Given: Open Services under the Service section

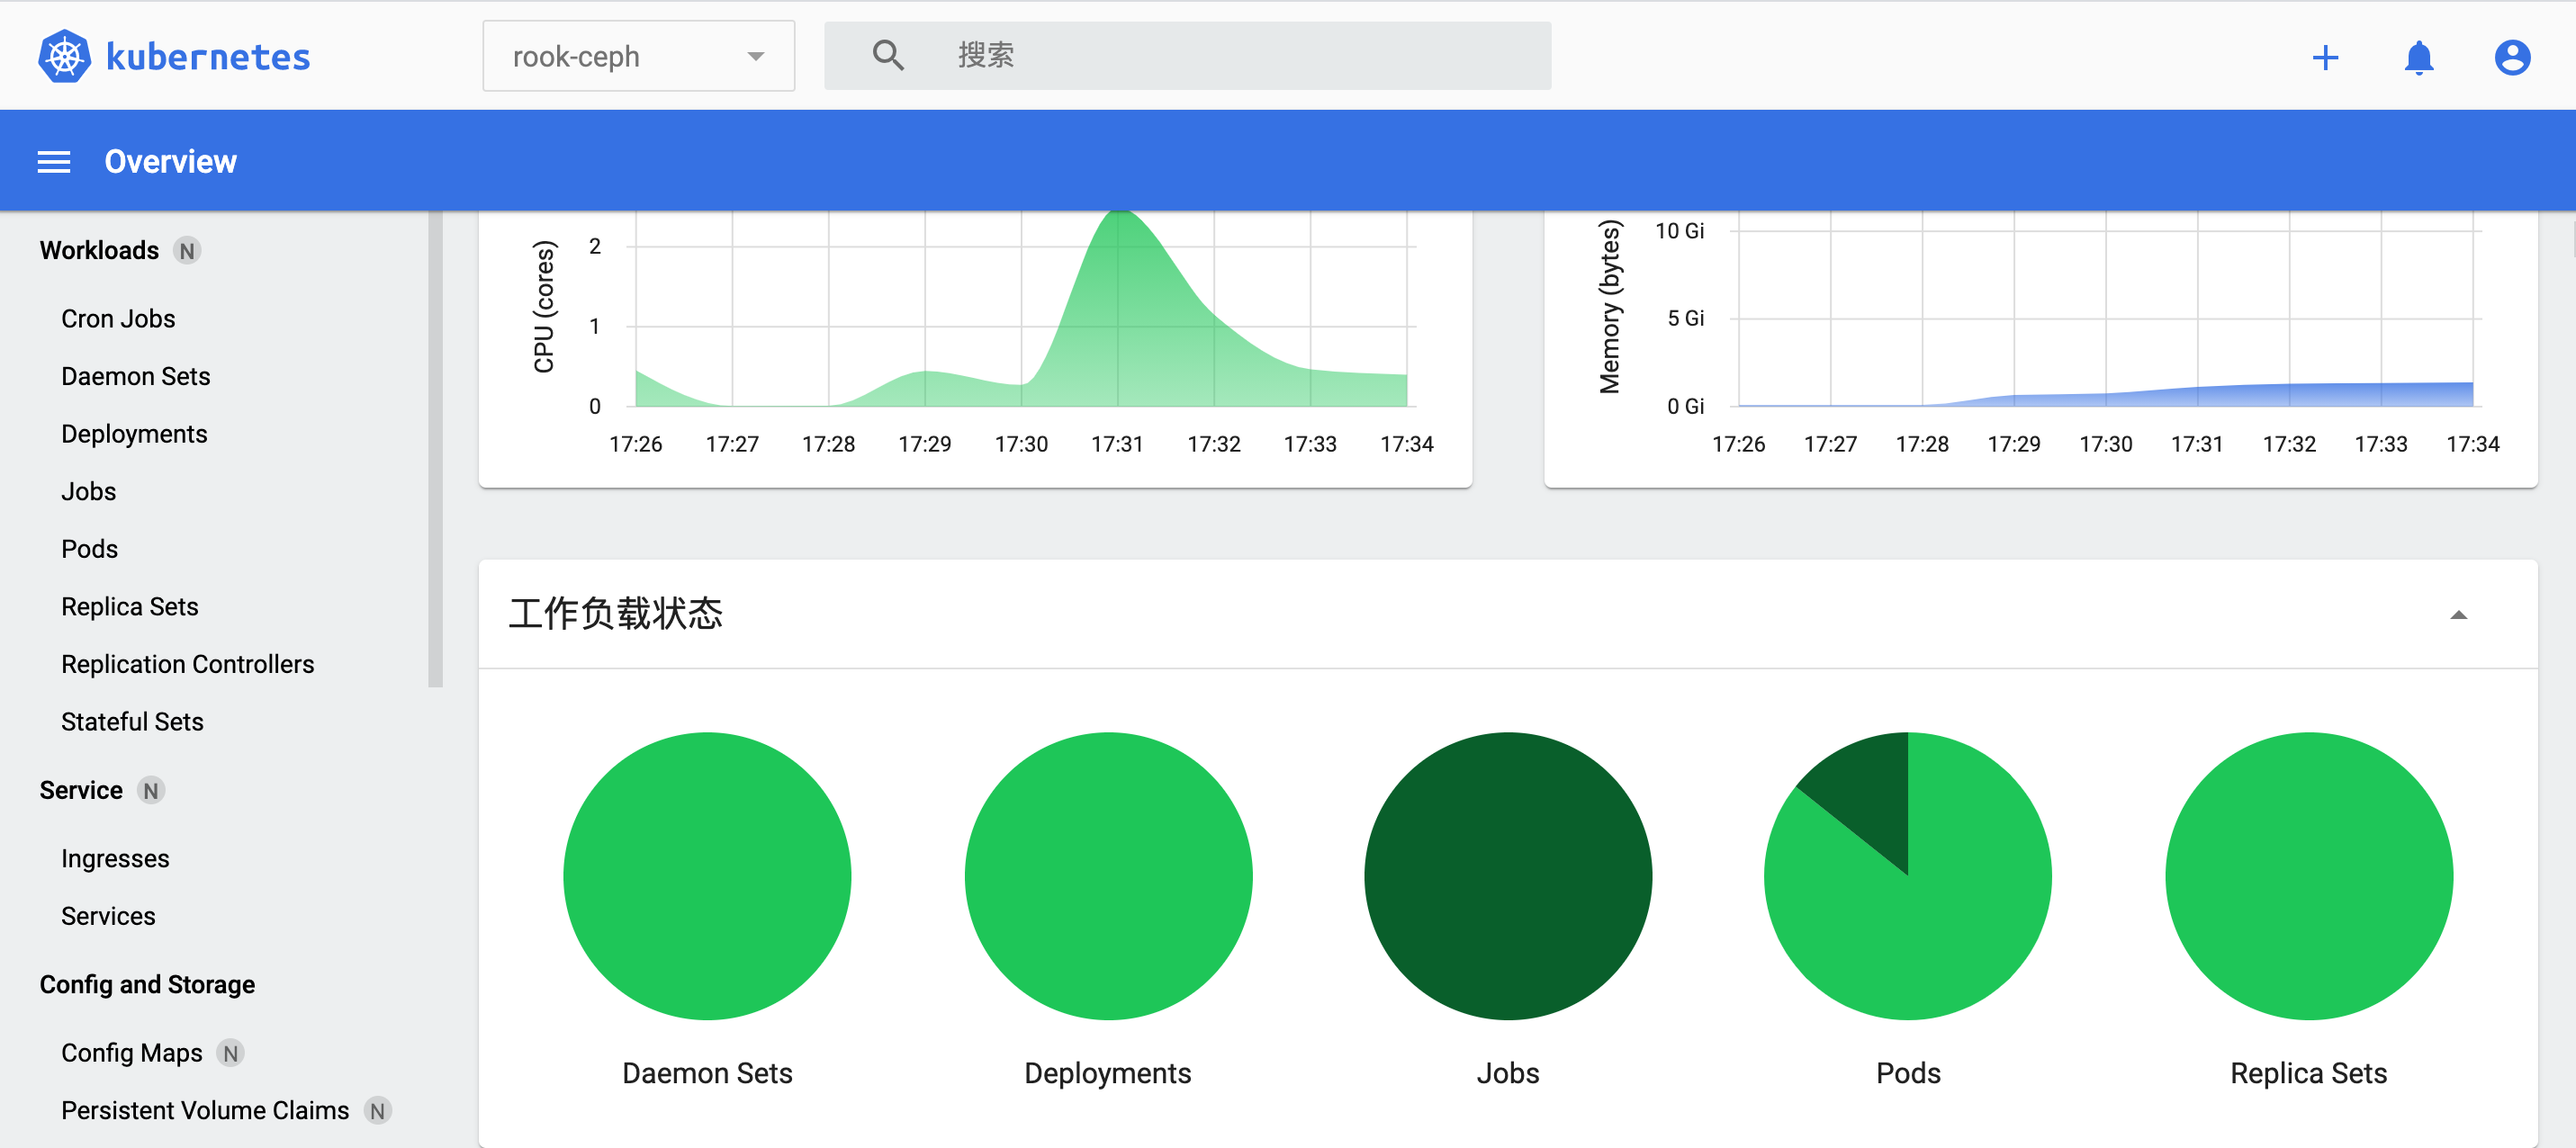Looking at the screenshot, I should coord(108,917).
